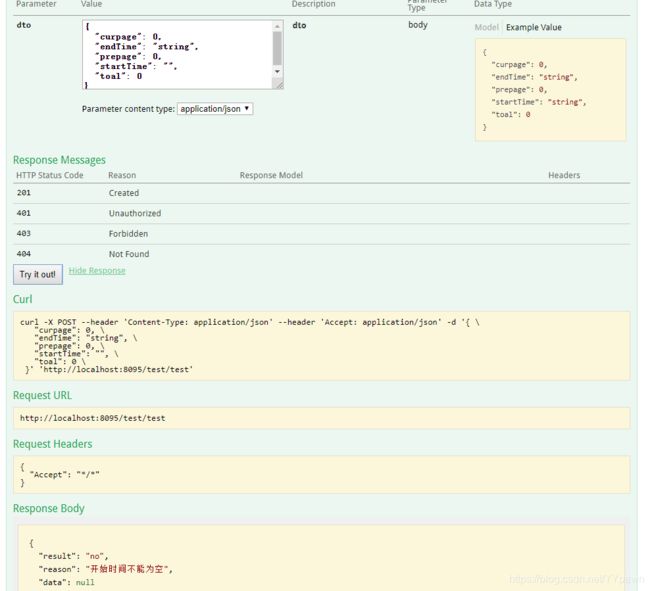Click the dto description text
This screenshot has width=650, height=591.
(299, 25)
